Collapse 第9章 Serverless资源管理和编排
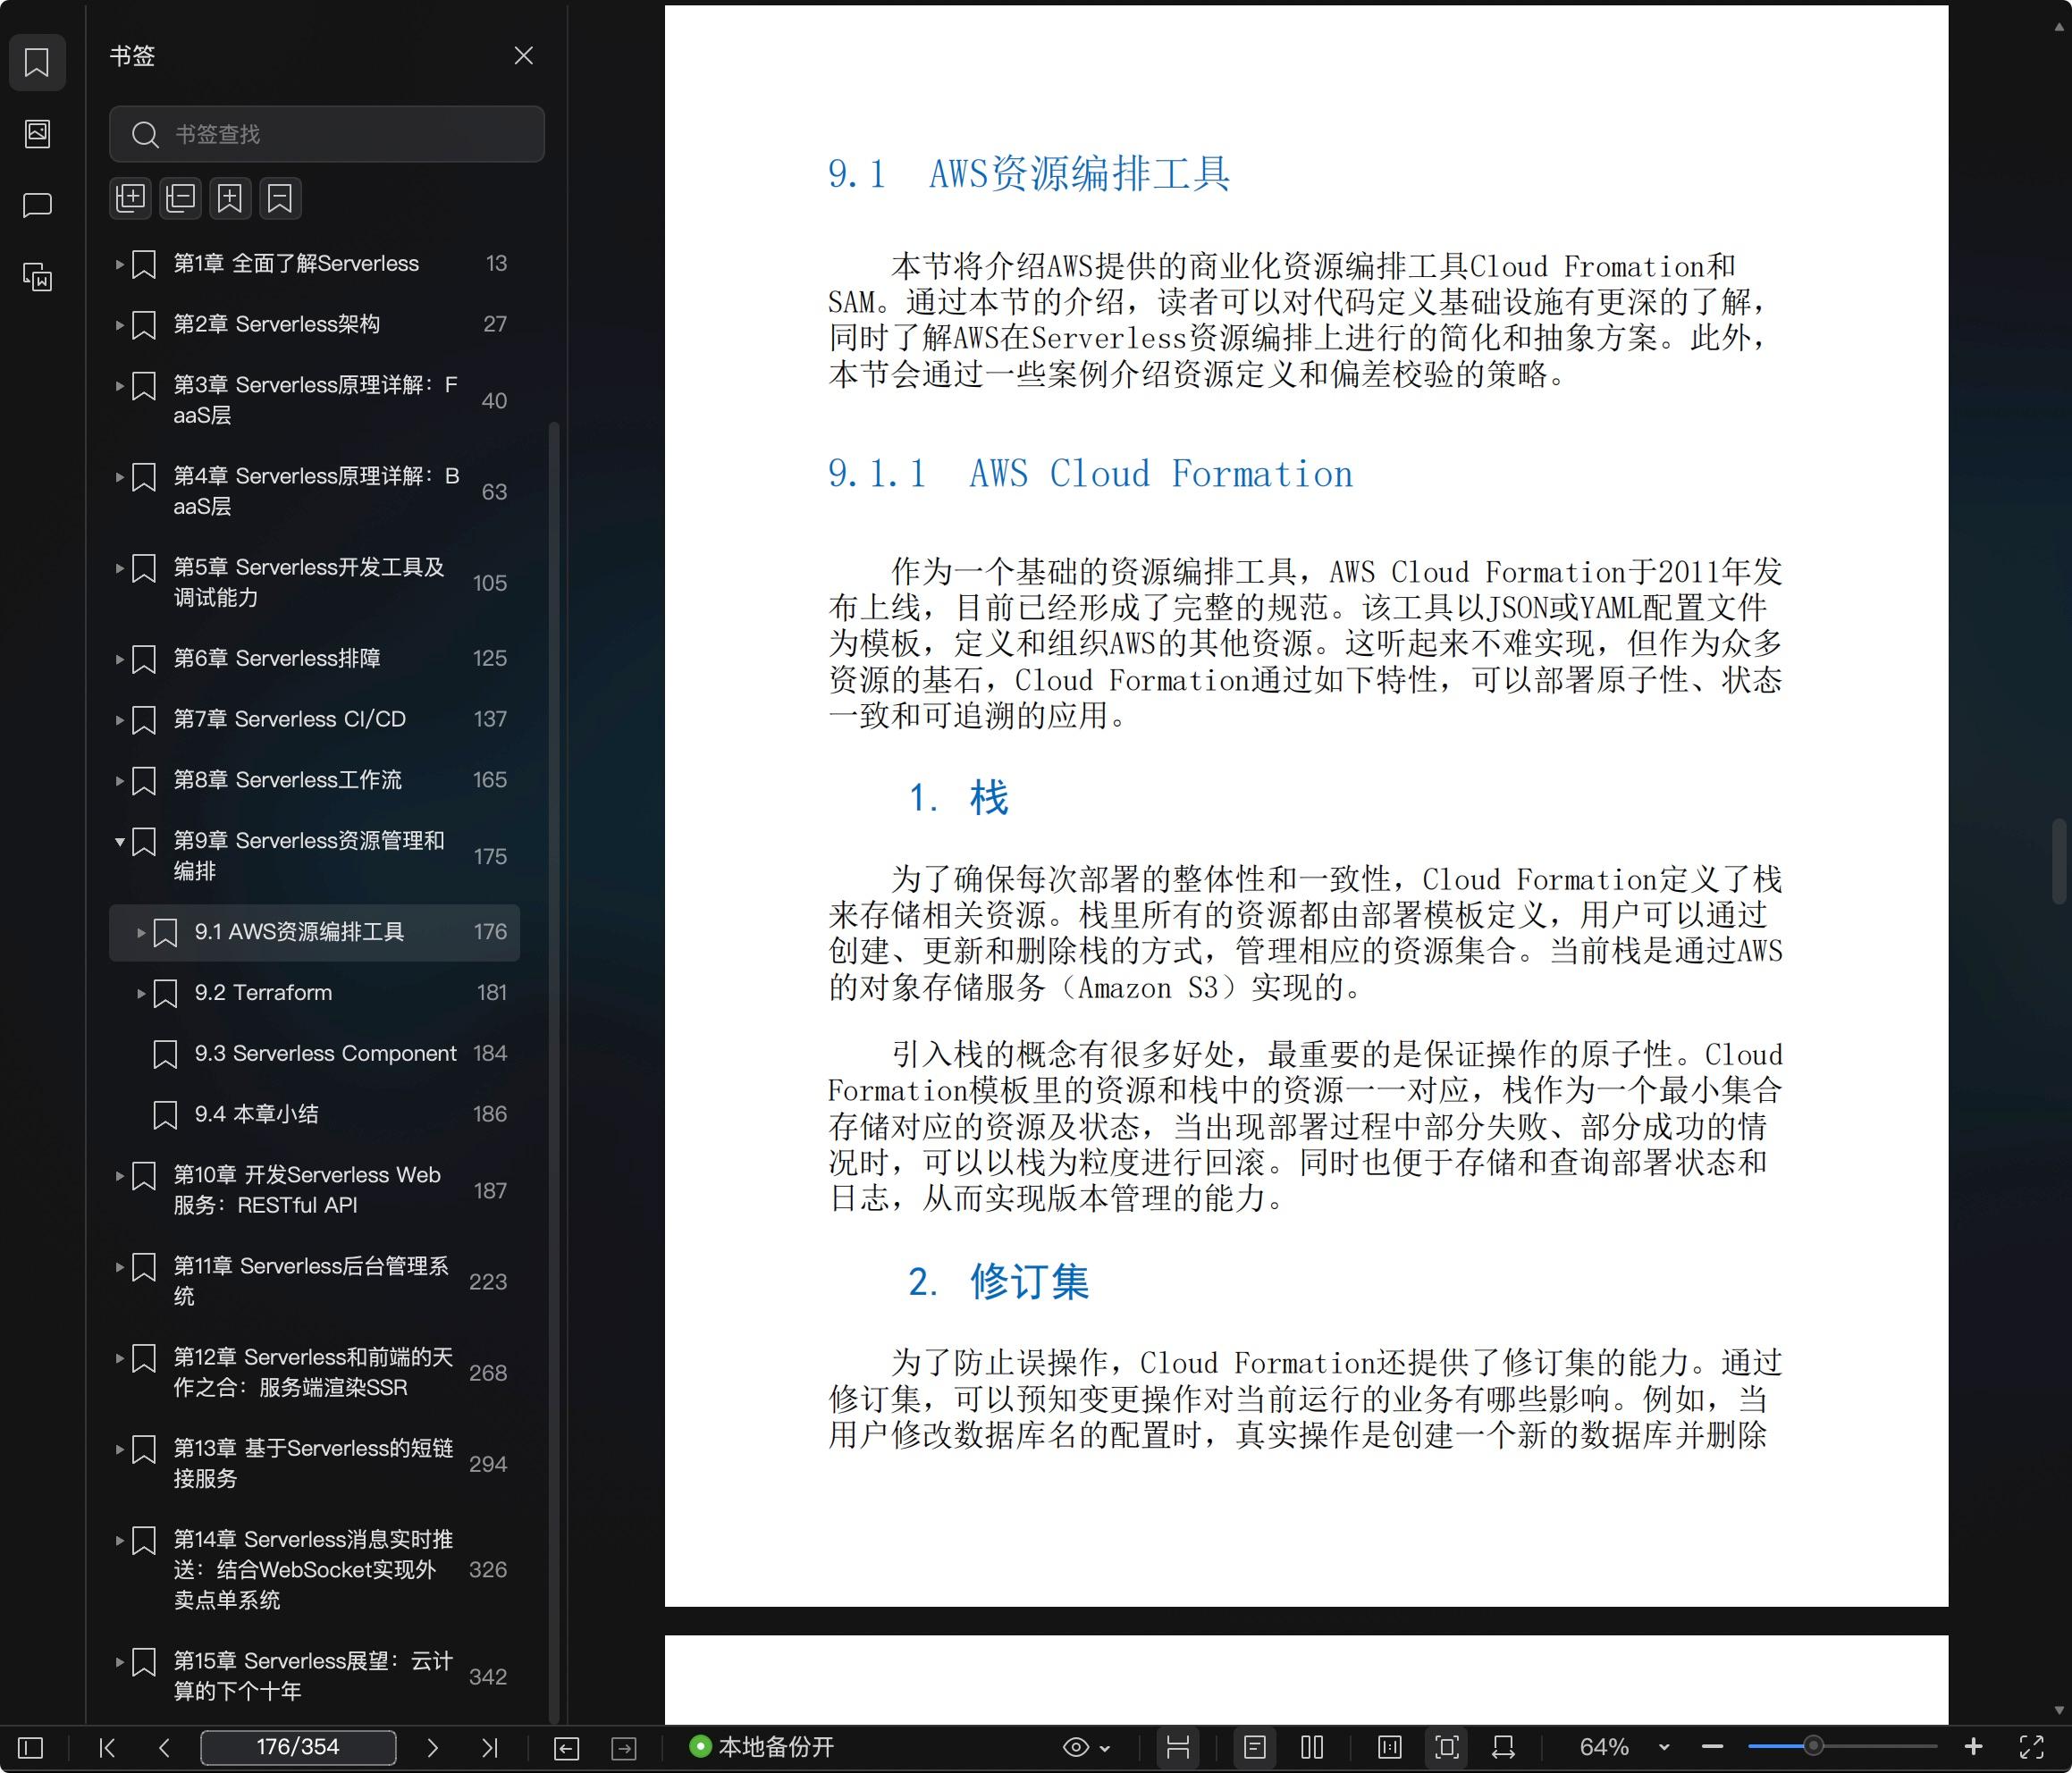 (119, 841)
